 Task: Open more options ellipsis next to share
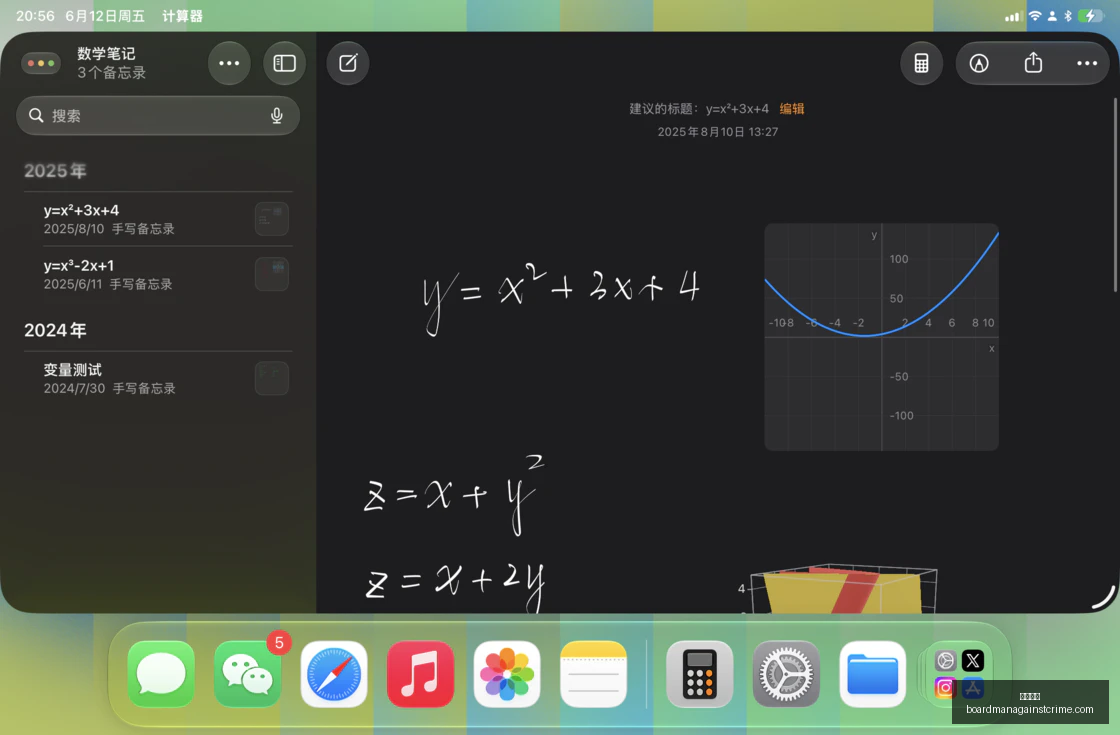(x=1086, y=63)
